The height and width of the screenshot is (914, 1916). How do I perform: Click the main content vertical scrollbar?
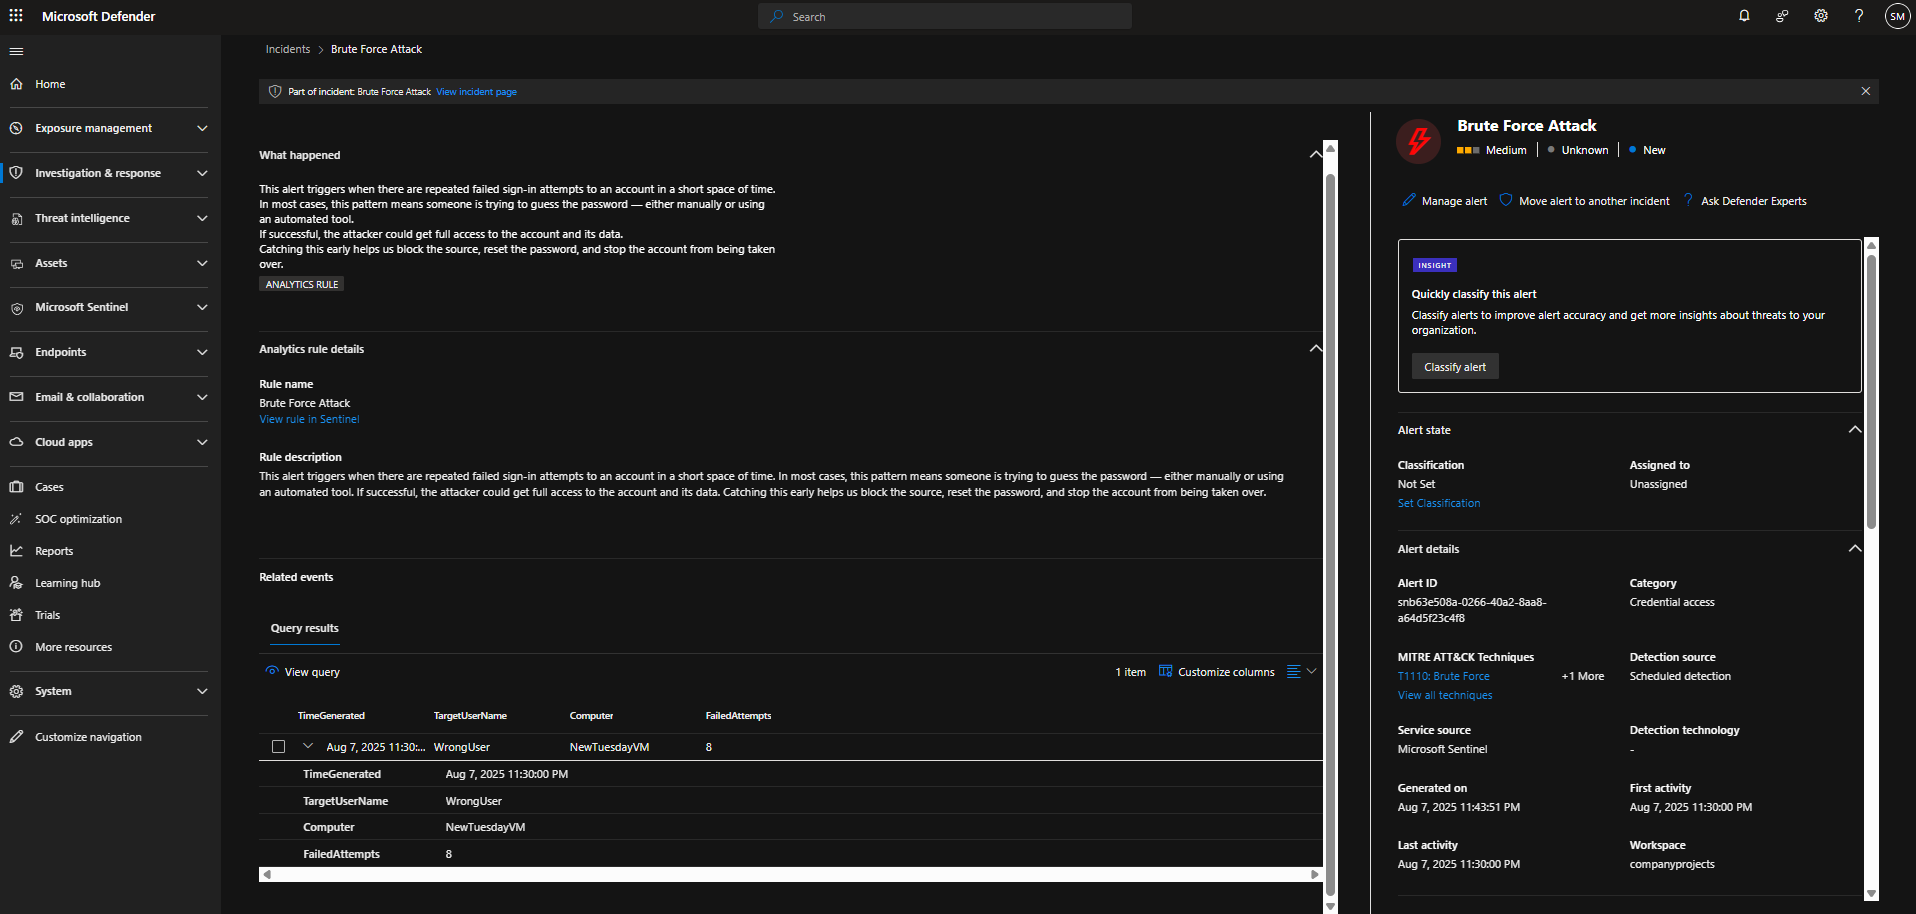click(x=1330, y=535)
